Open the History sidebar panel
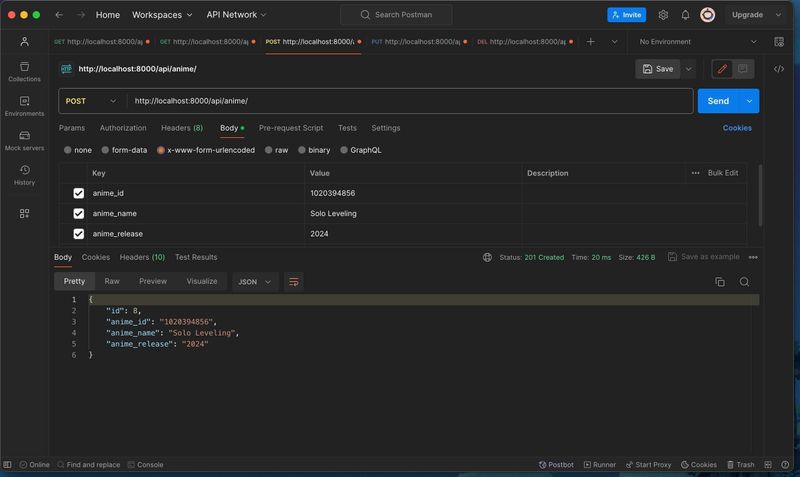Image resolution: width=800 pixels, height=477 pixels. [24, 175]
